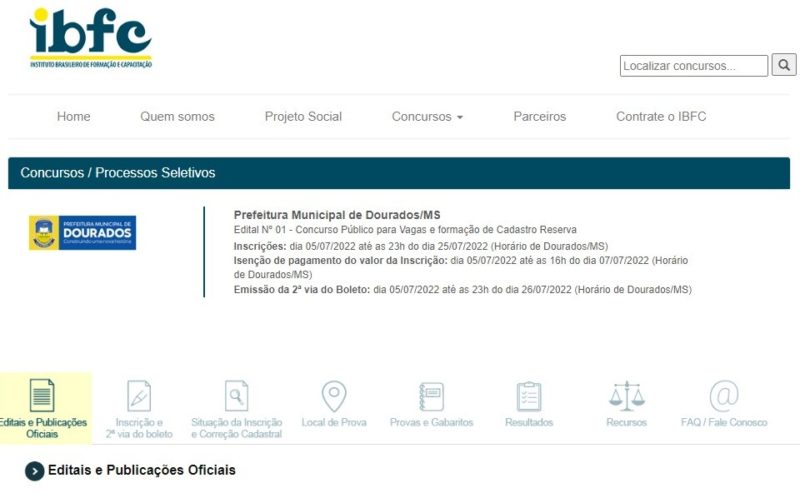Screen dimensions: 800x503
Task: Click the Contrate o IBFC link
Action: click(x=661, y=117)
